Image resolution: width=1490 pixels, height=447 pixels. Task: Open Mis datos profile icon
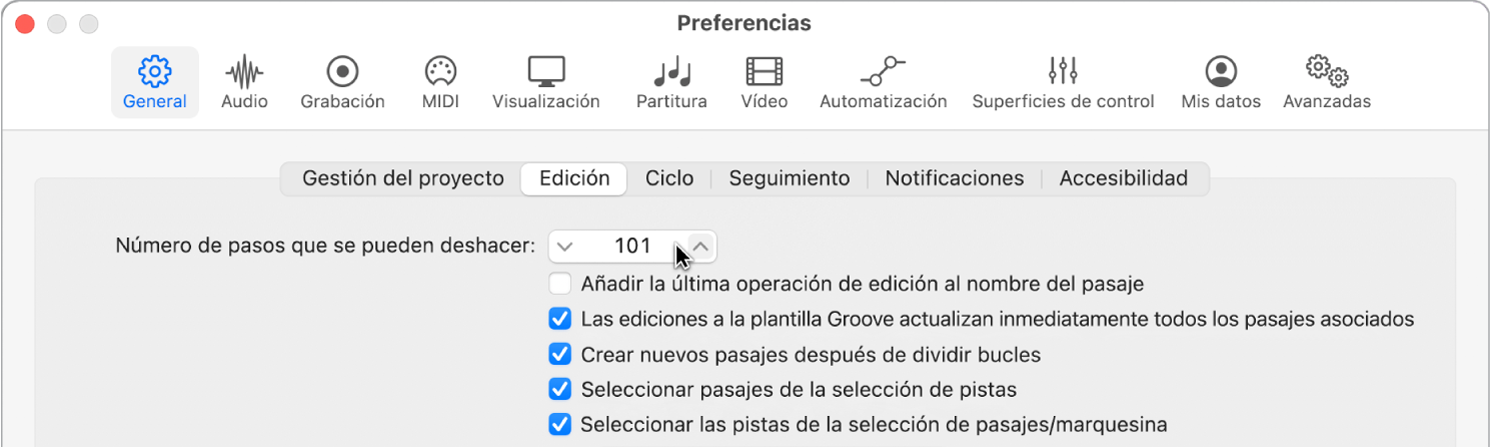1221,71
